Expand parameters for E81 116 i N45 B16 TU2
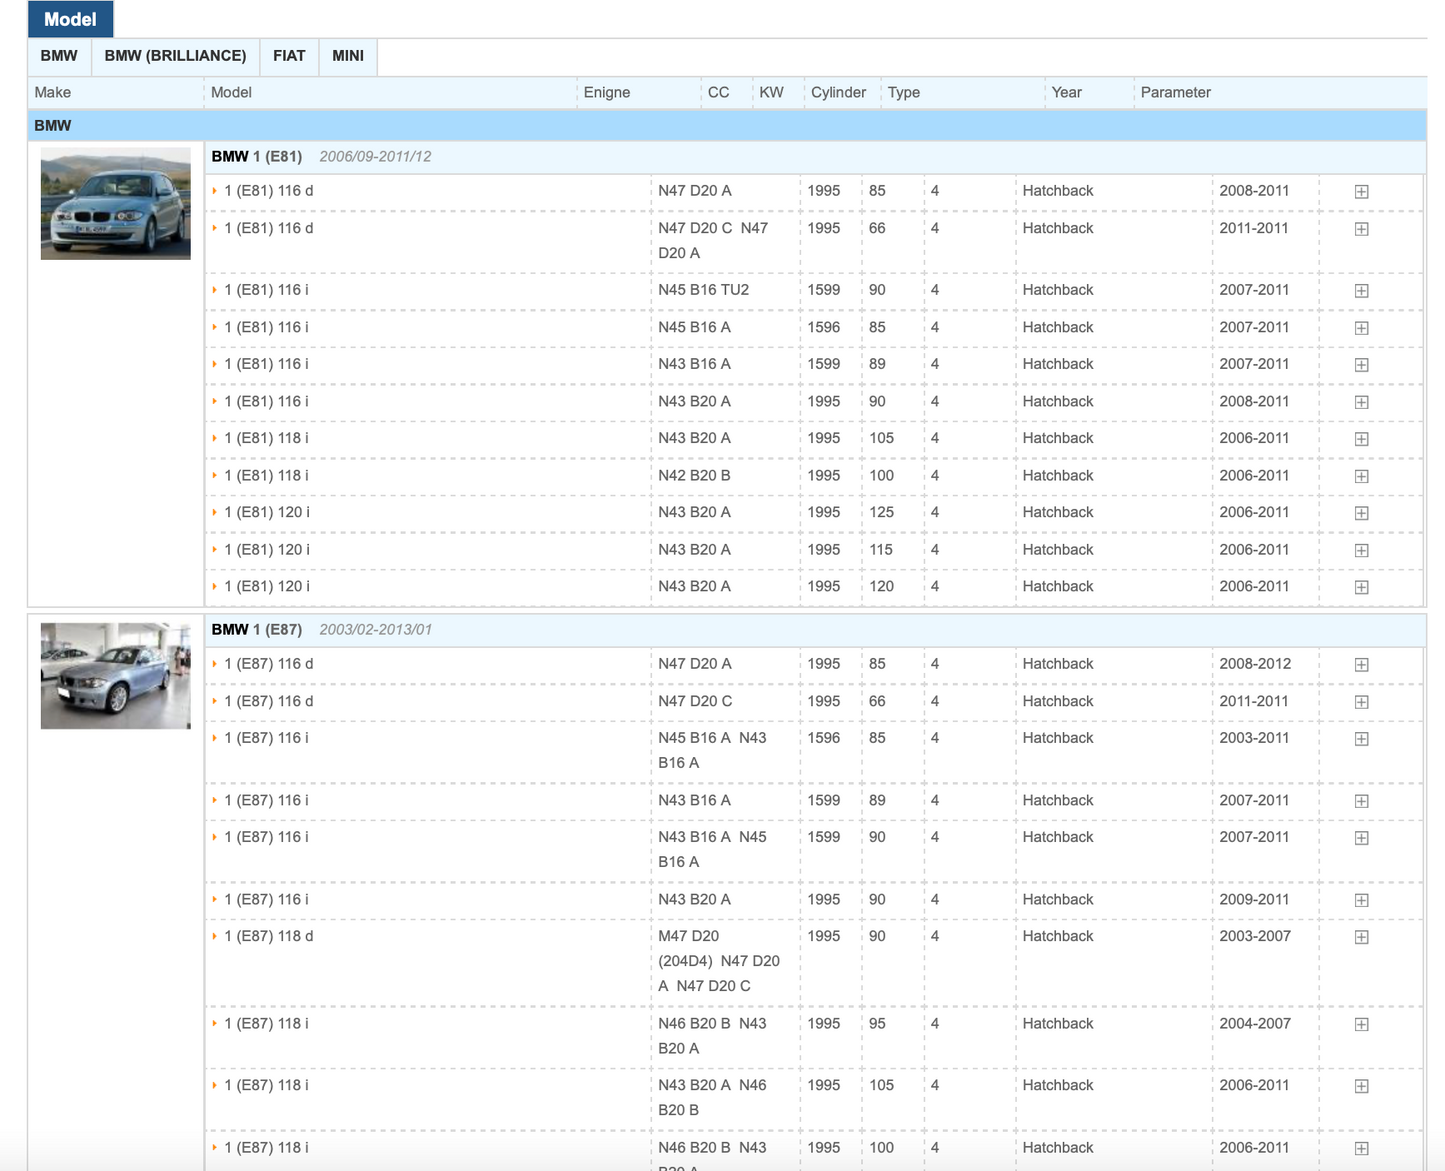 (1361, 290)
